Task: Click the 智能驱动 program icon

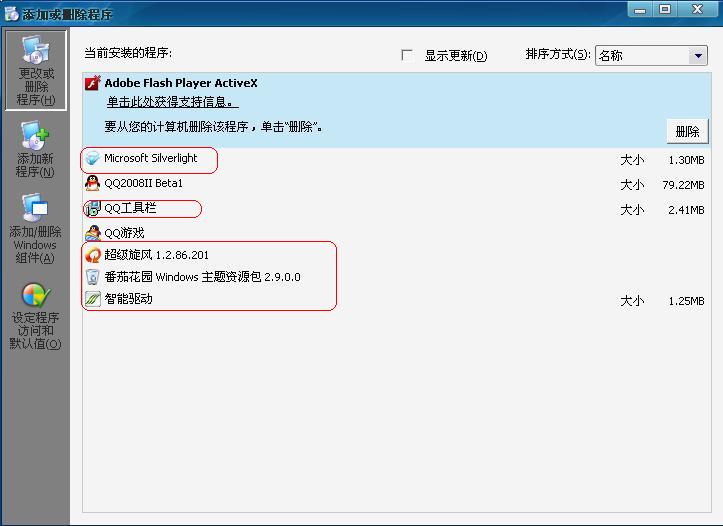Action: pos(93,299)
